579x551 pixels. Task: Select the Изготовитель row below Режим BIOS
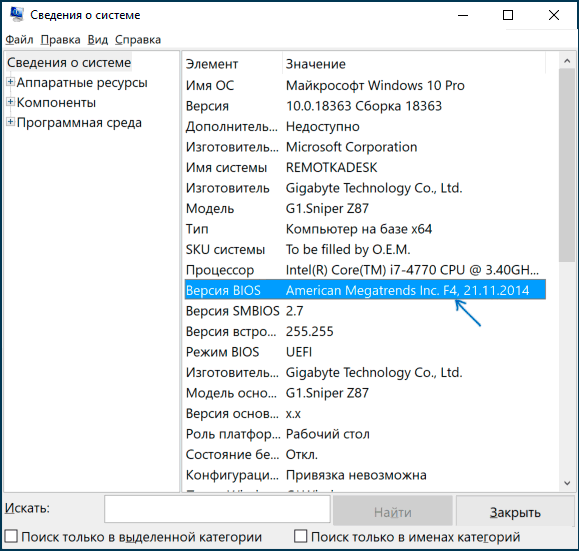tap(365, 372)
